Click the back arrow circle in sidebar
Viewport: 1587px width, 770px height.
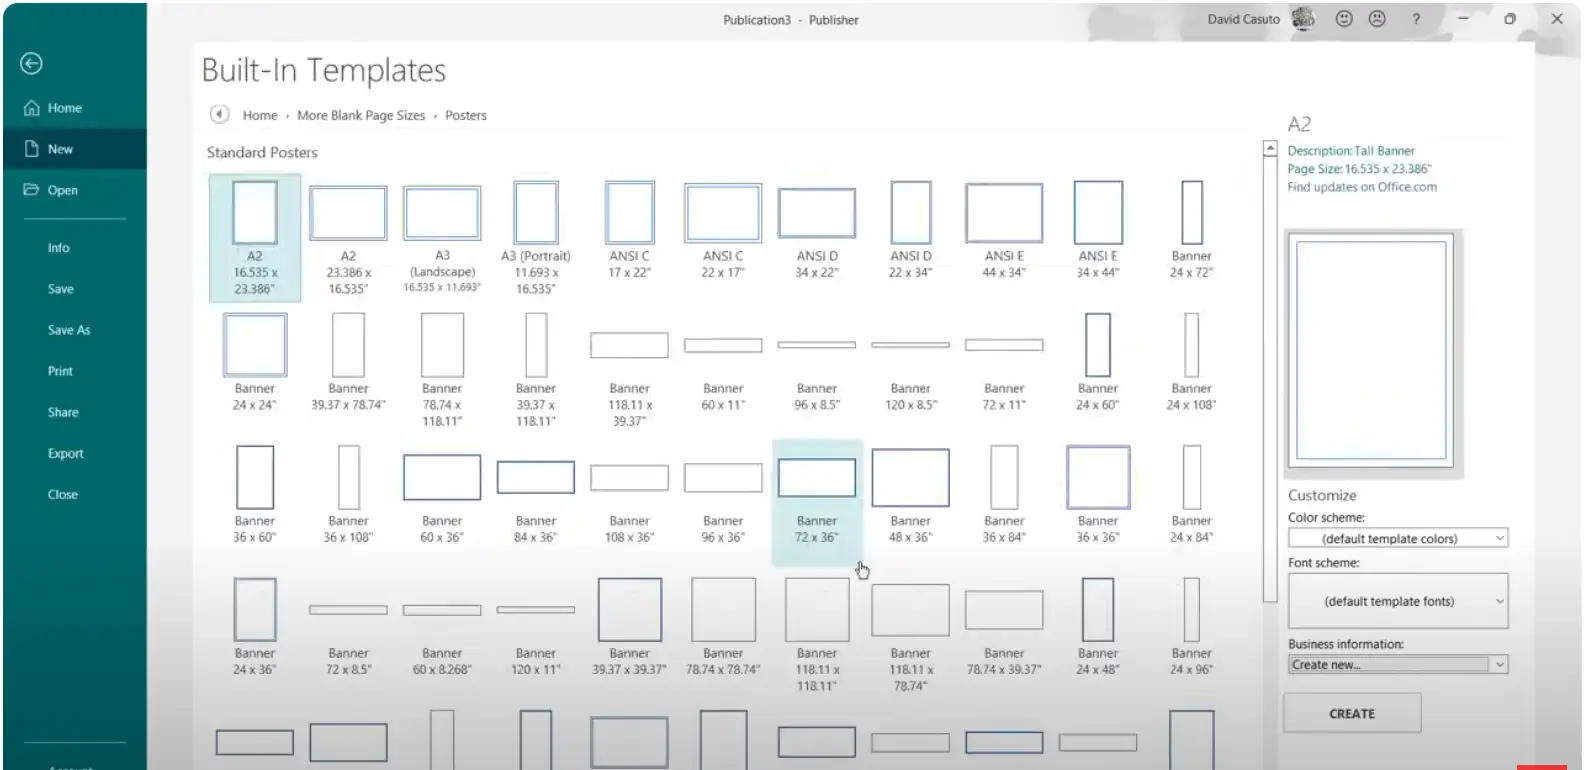31,64
